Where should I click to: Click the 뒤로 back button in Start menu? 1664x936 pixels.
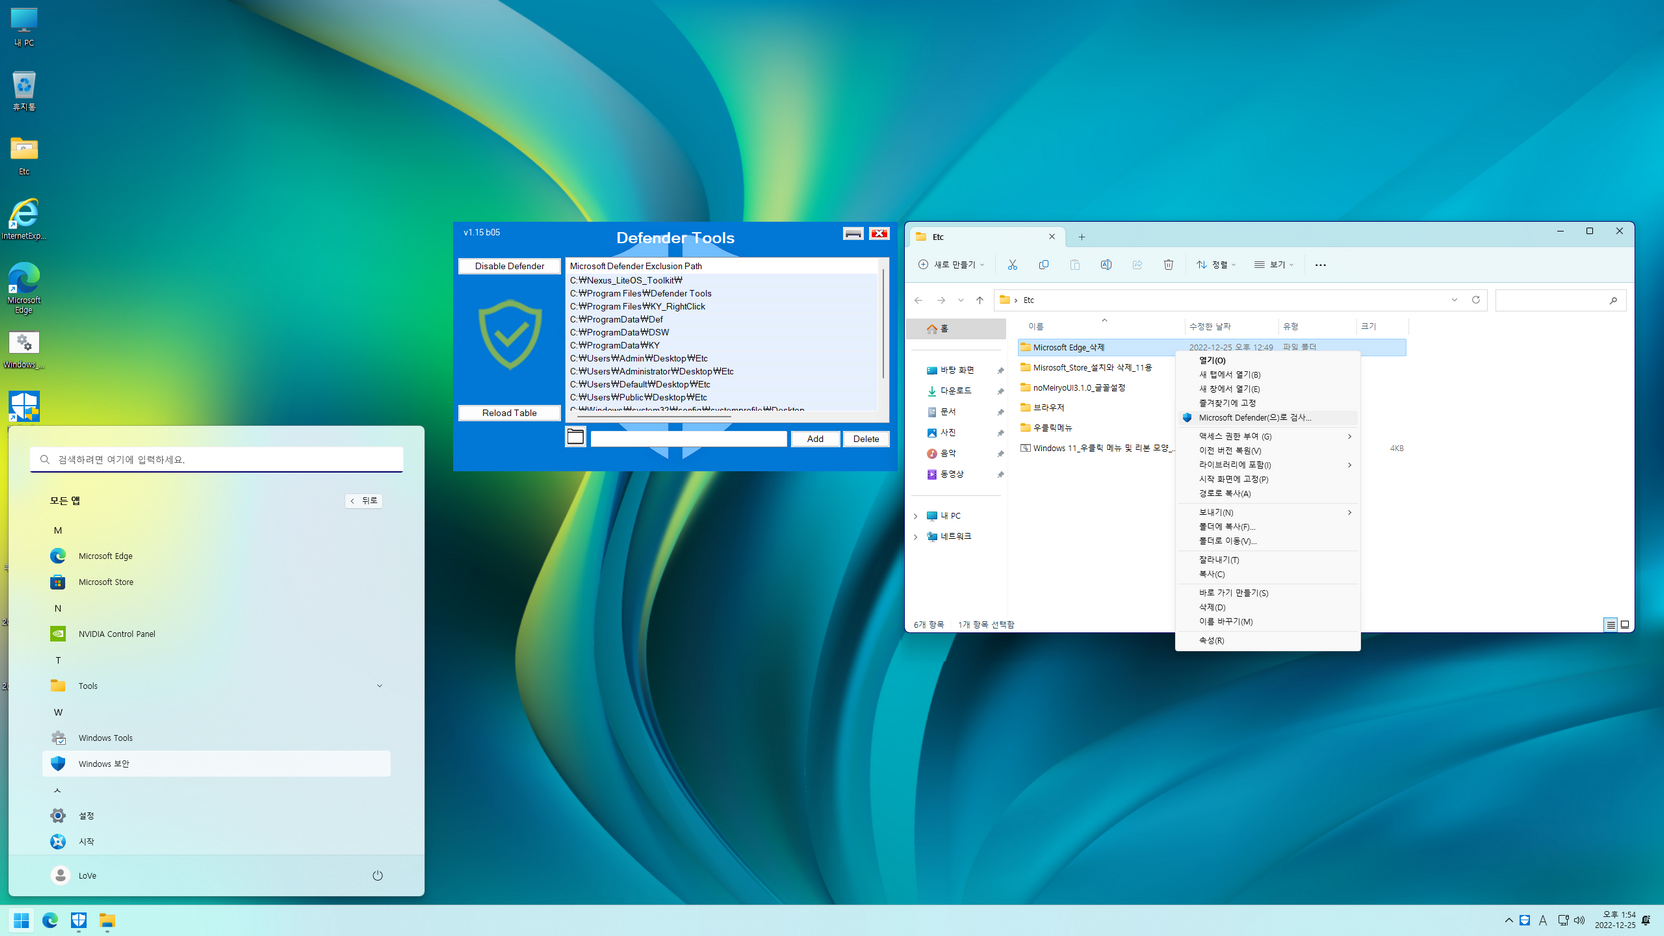364,500
